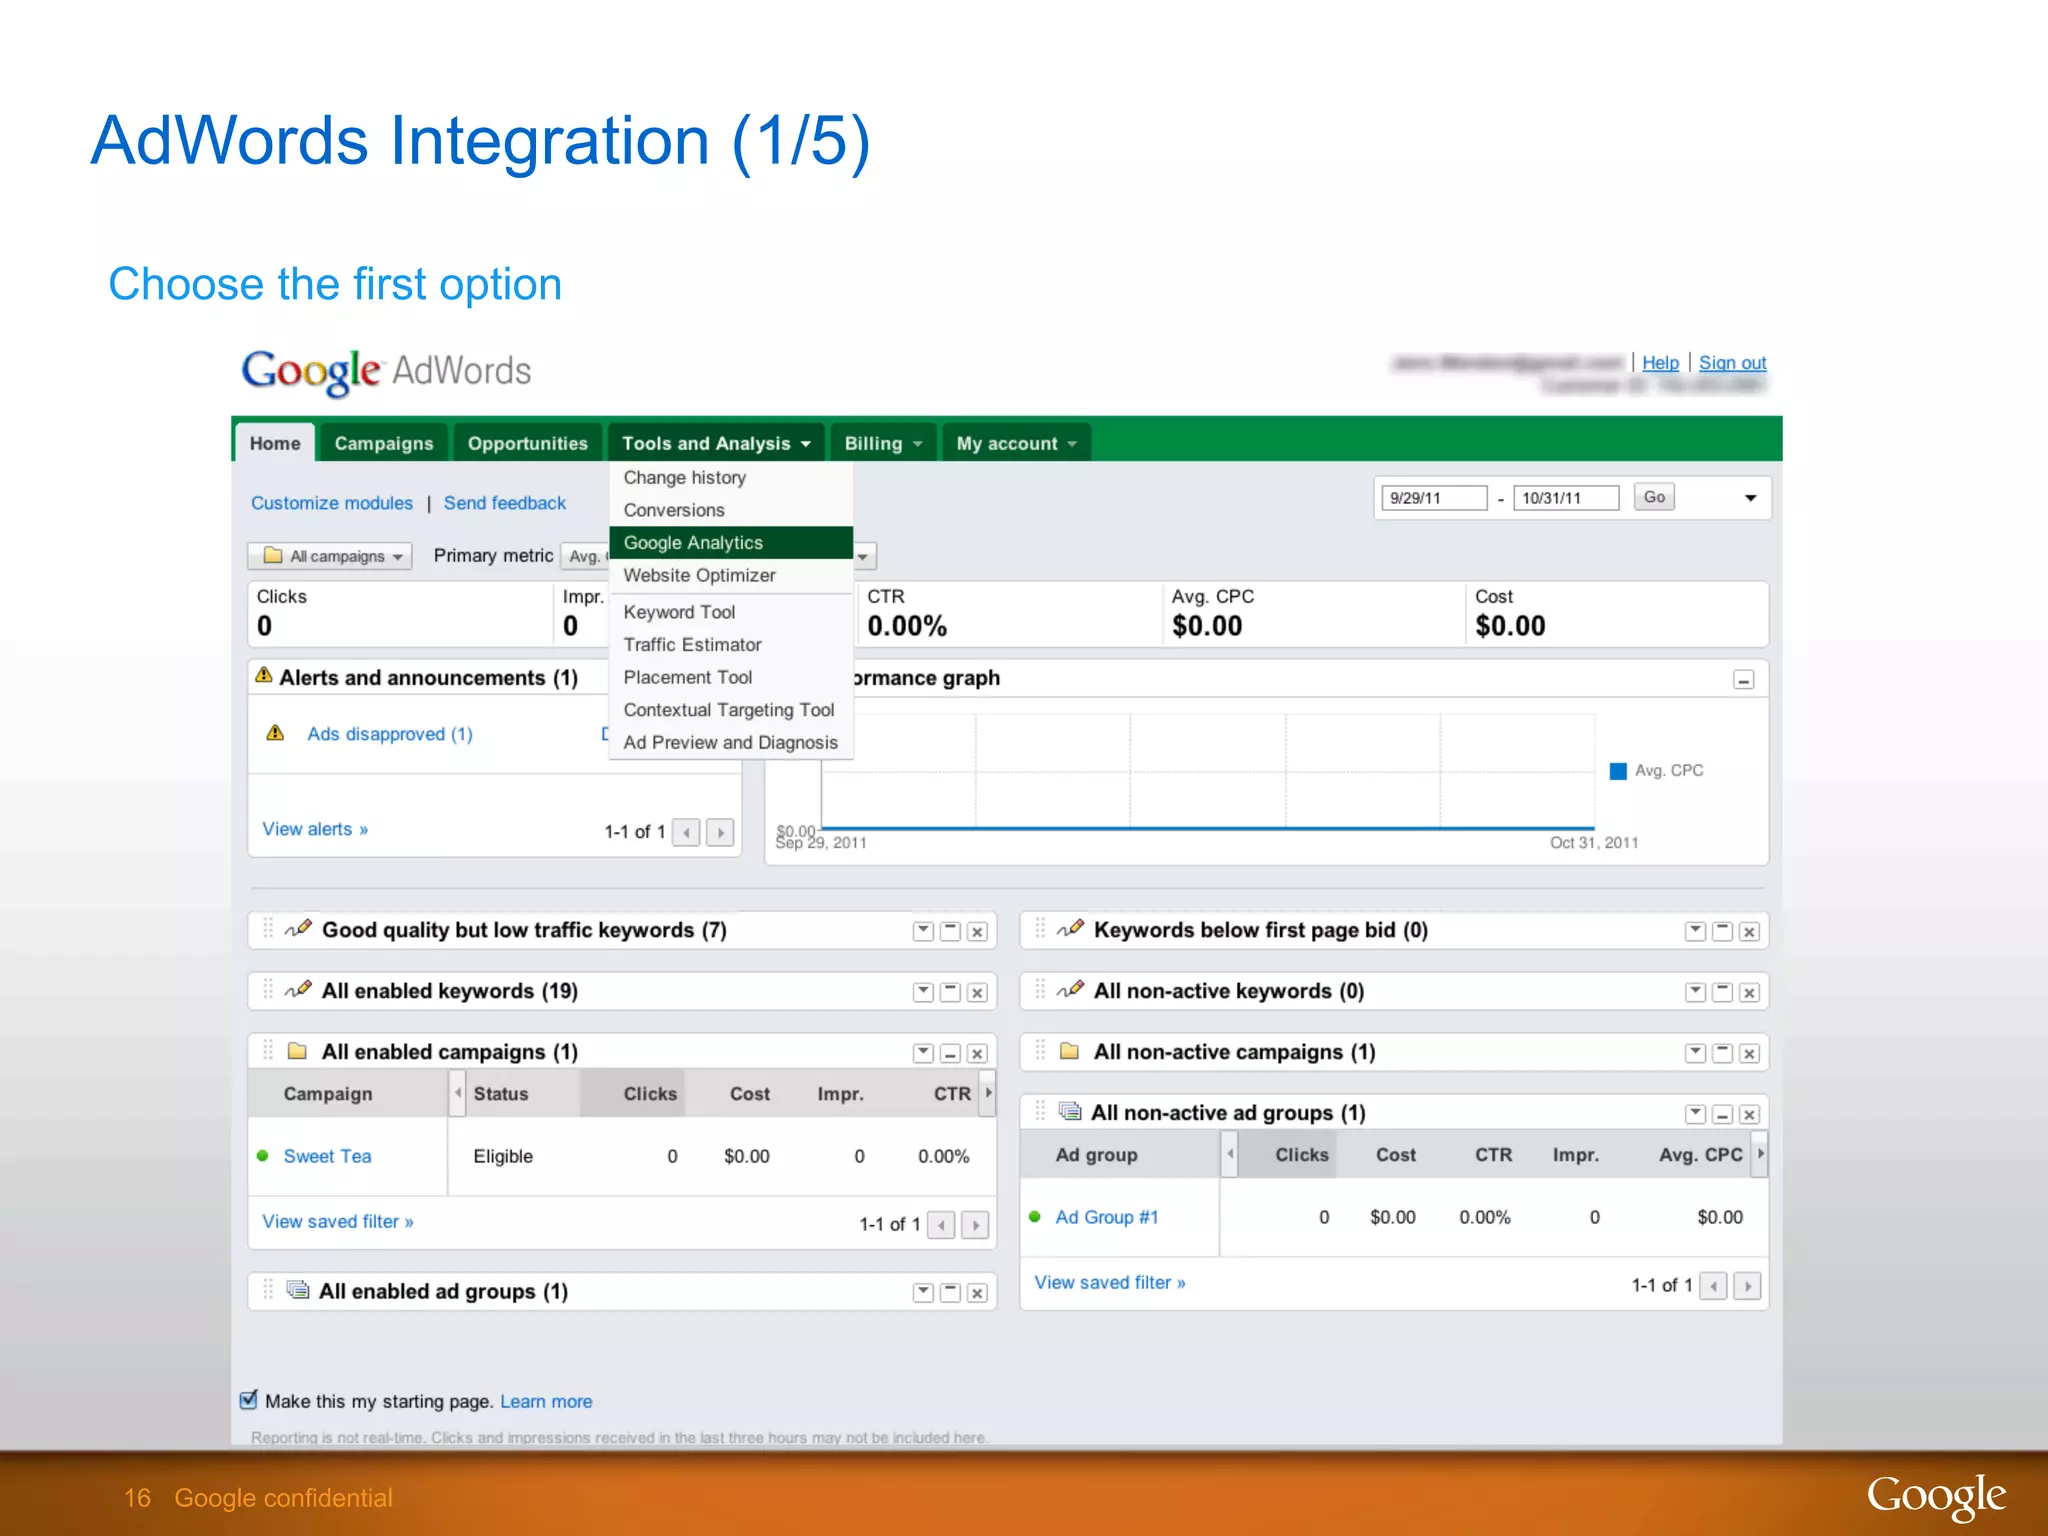Open Tools and Analysis menu
This screenshot has height=1536, width=2048.
pyautogui.click(x=716, y=443)
